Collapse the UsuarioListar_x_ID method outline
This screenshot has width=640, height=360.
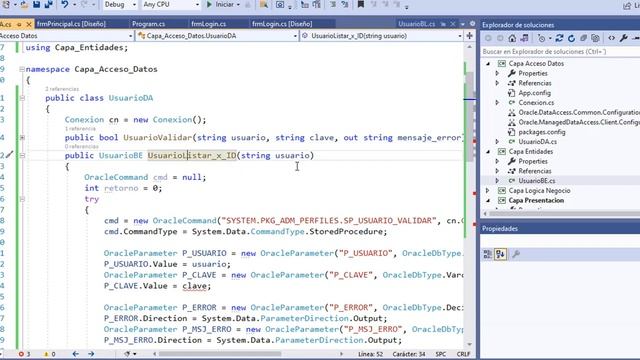pos(22,156)
